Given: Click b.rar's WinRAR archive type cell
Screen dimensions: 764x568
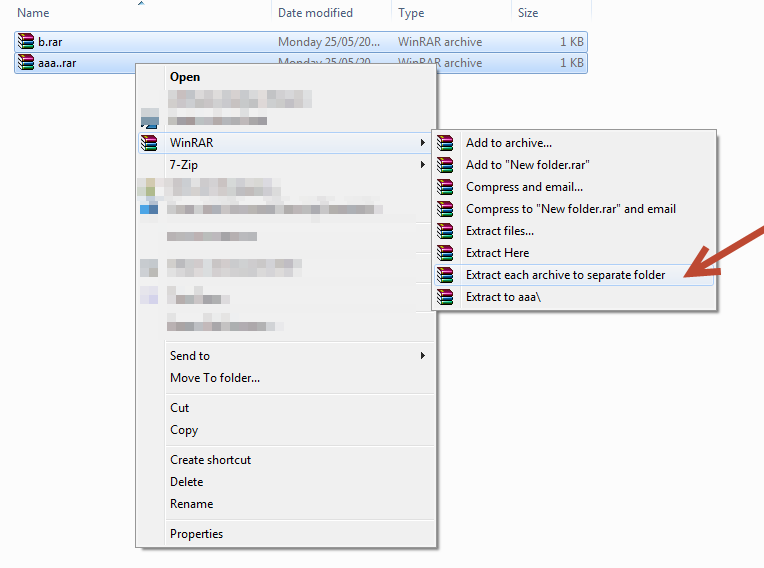Looking at the screenshot, I should click(440, 42).
